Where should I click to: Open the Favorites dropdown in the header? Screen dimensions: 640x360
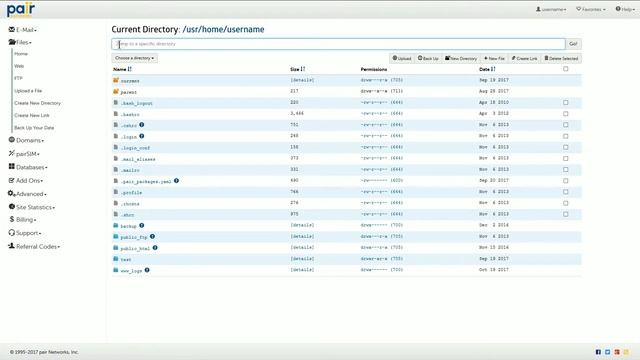(591, 9)
